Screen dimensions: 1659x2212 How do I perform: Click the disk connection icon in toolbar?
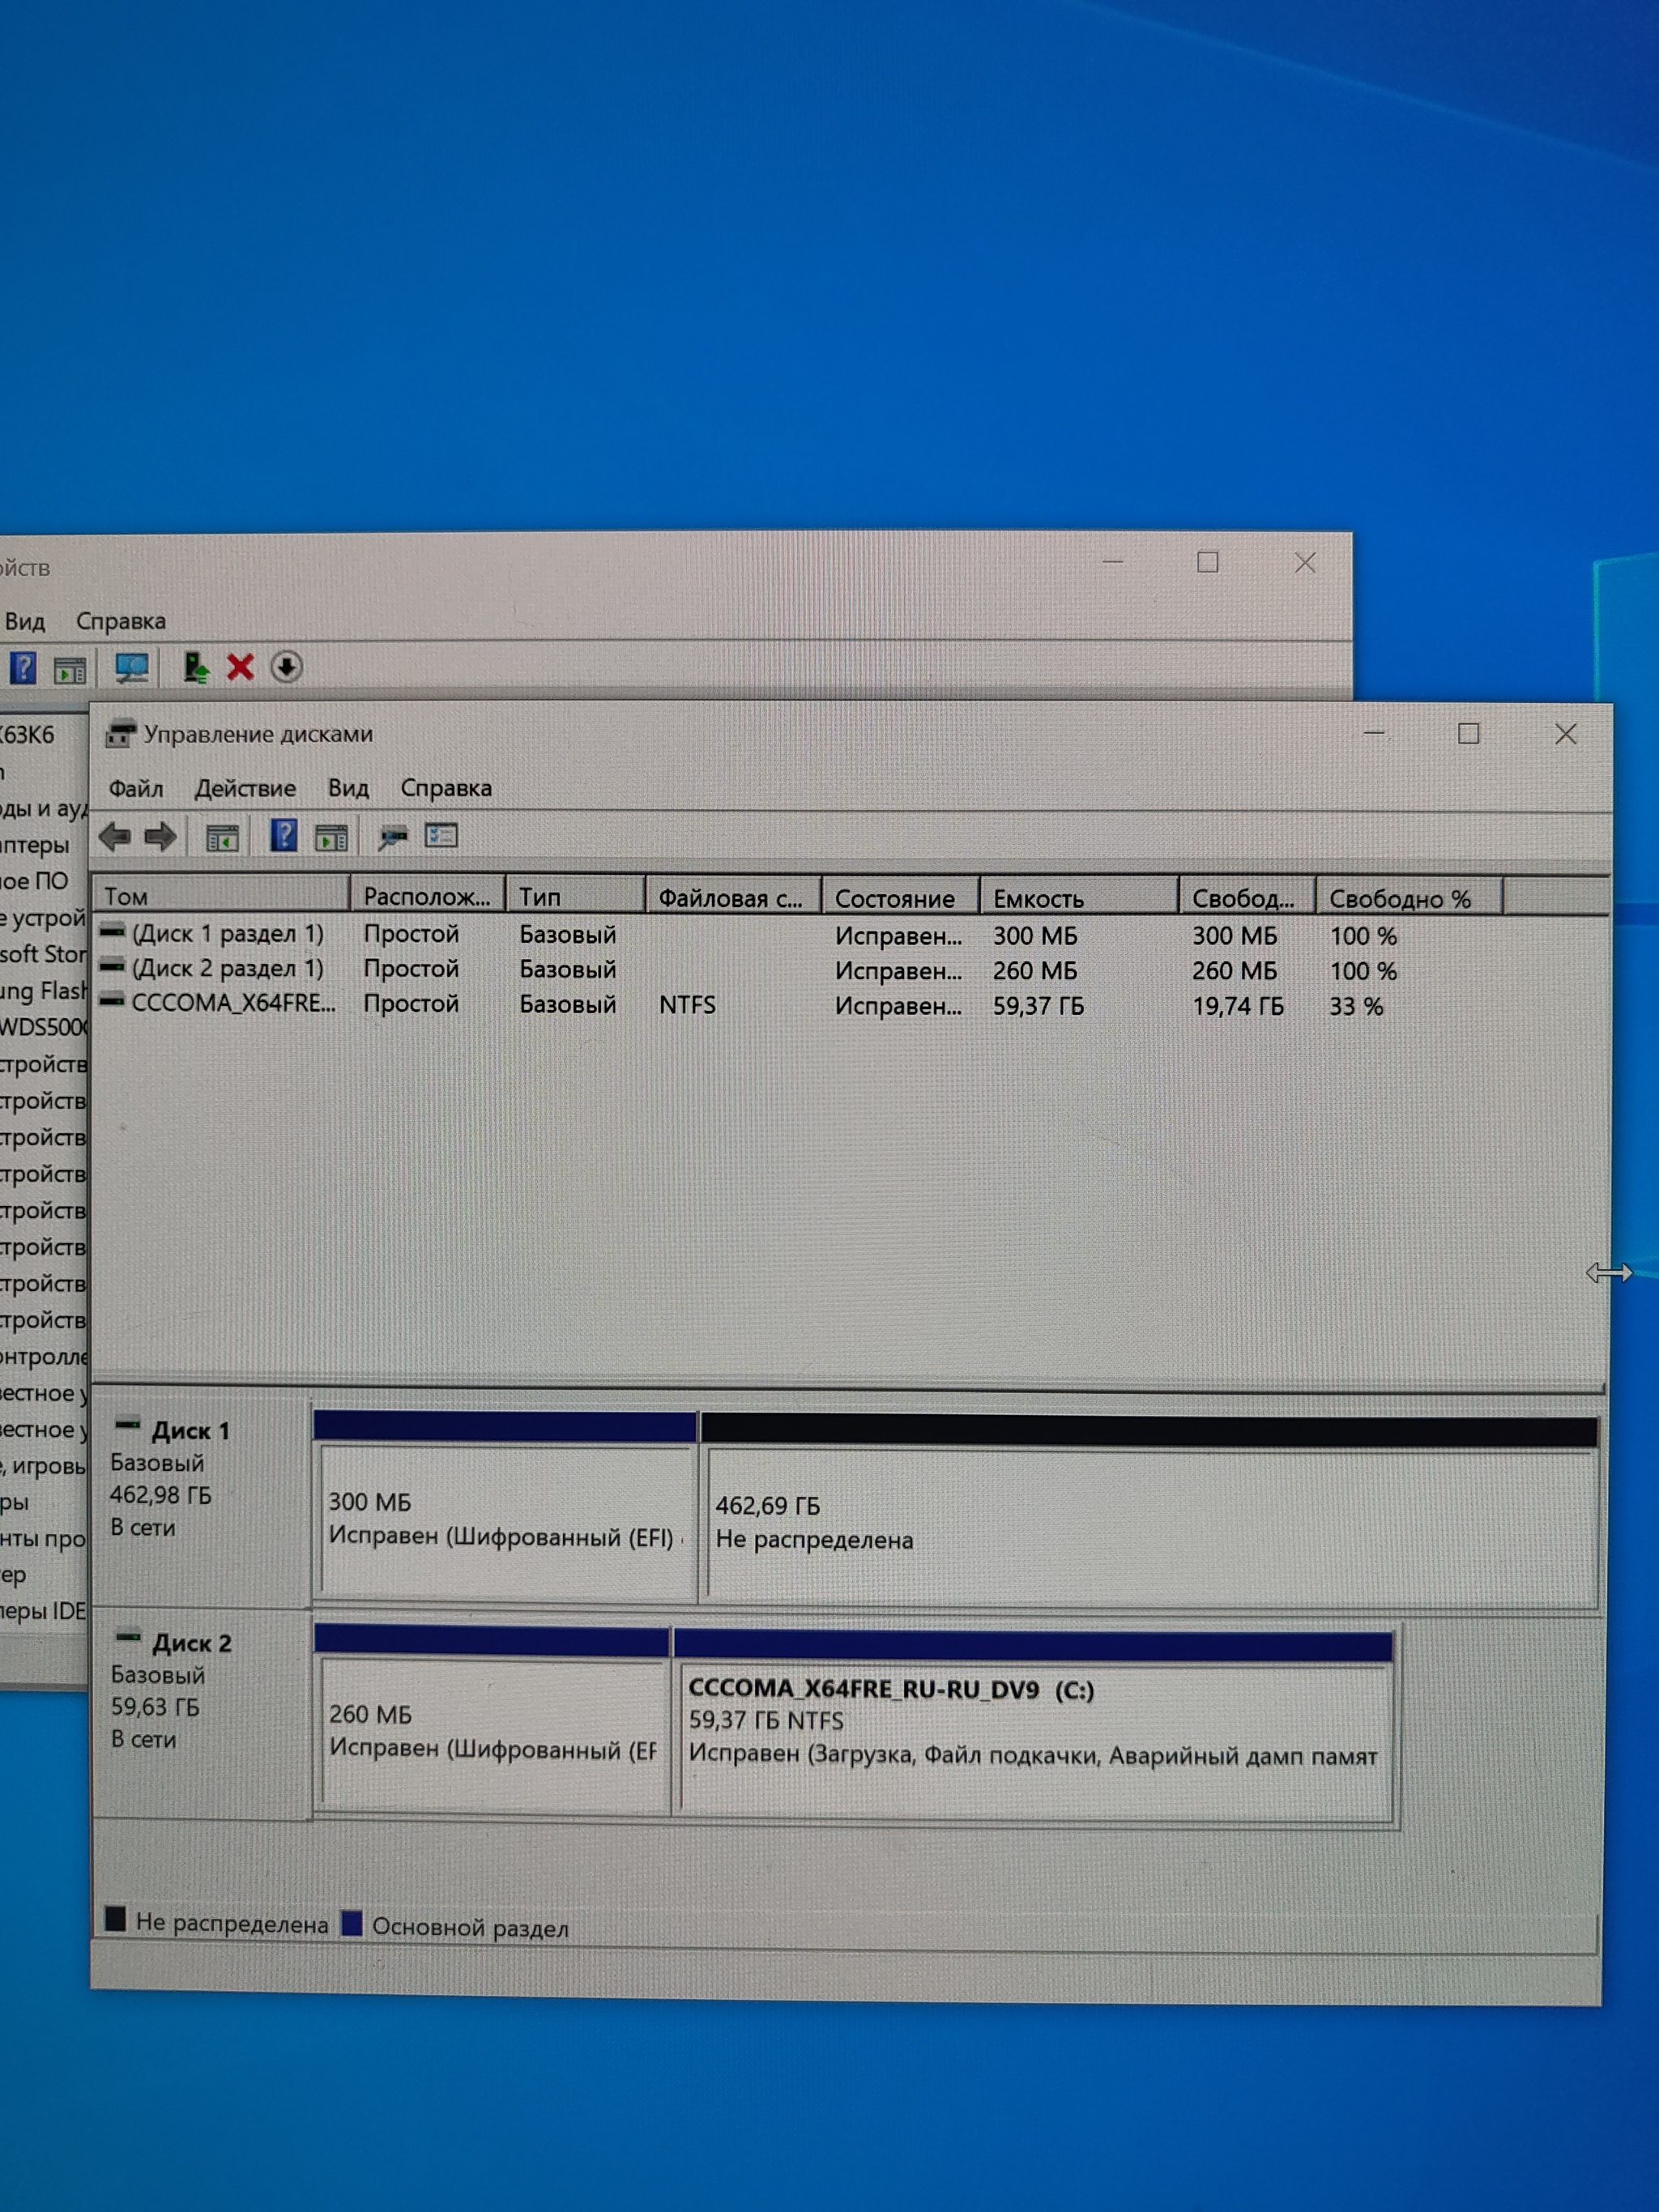pyautogui.click(x=392, y=836)
